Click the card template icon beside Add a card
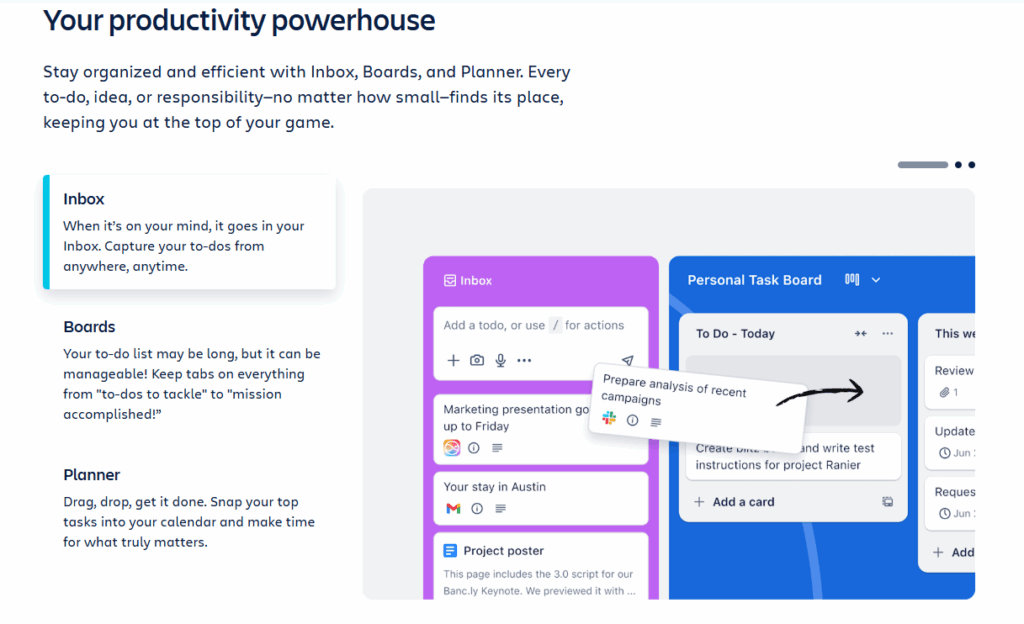 click(887, 502)
